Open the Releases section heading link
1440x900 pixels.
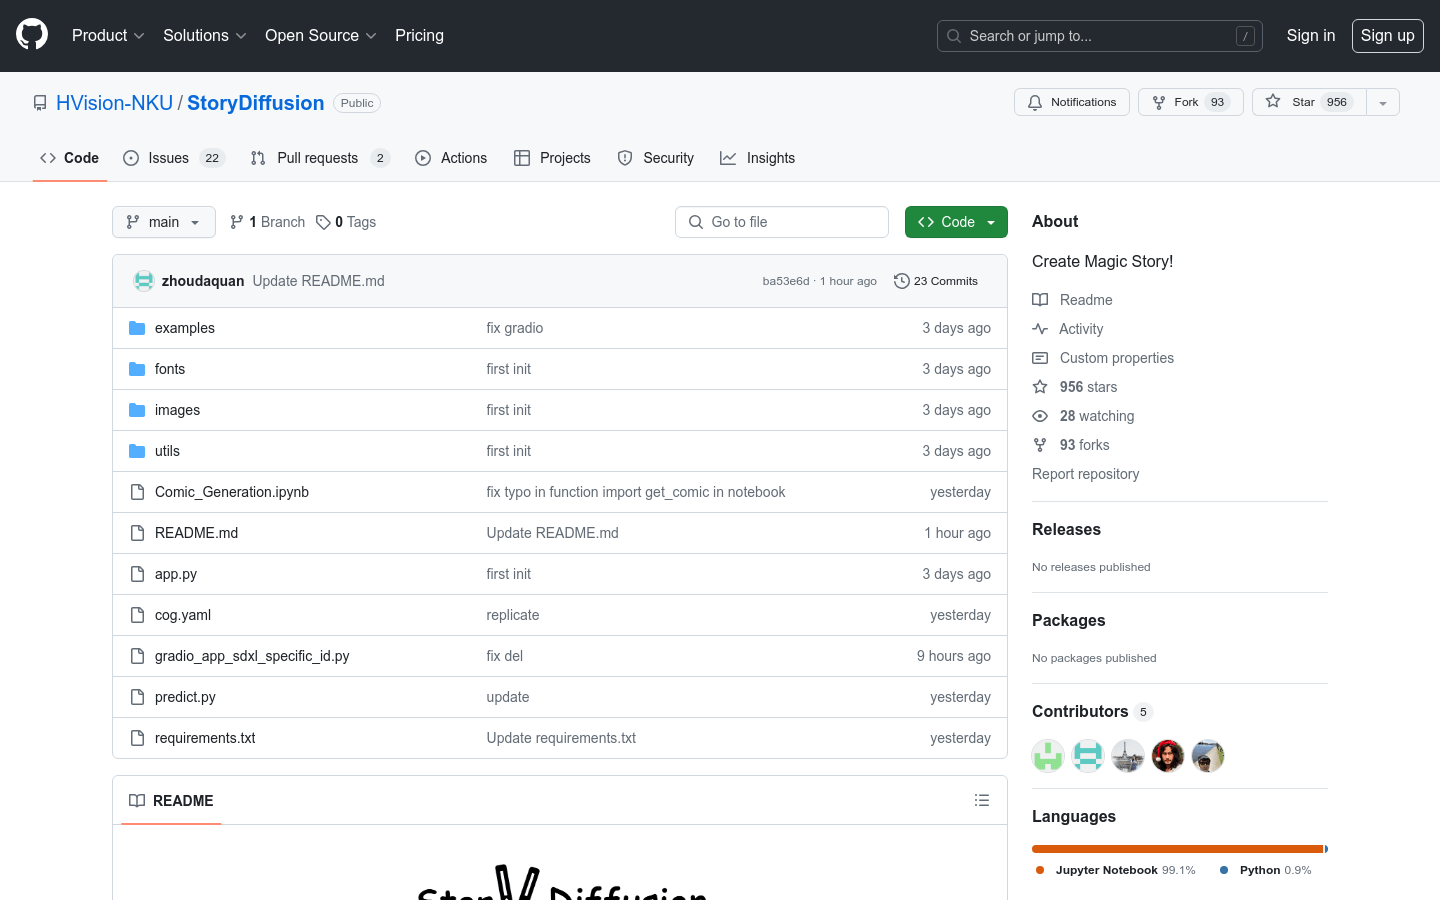(1066, 530)
